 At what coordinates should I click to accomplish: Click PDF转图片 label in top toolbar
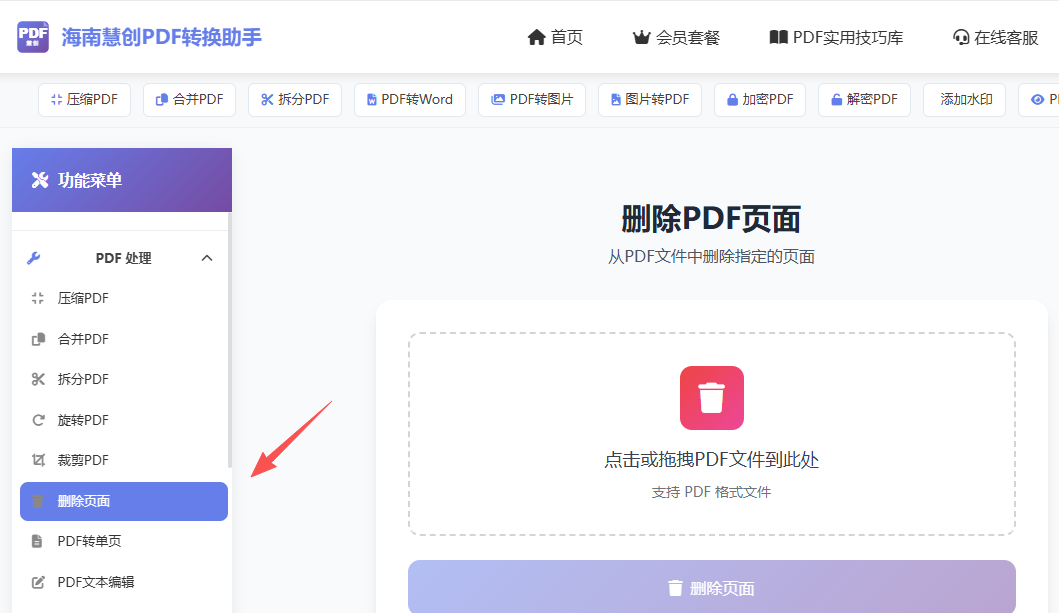(542, 100)
